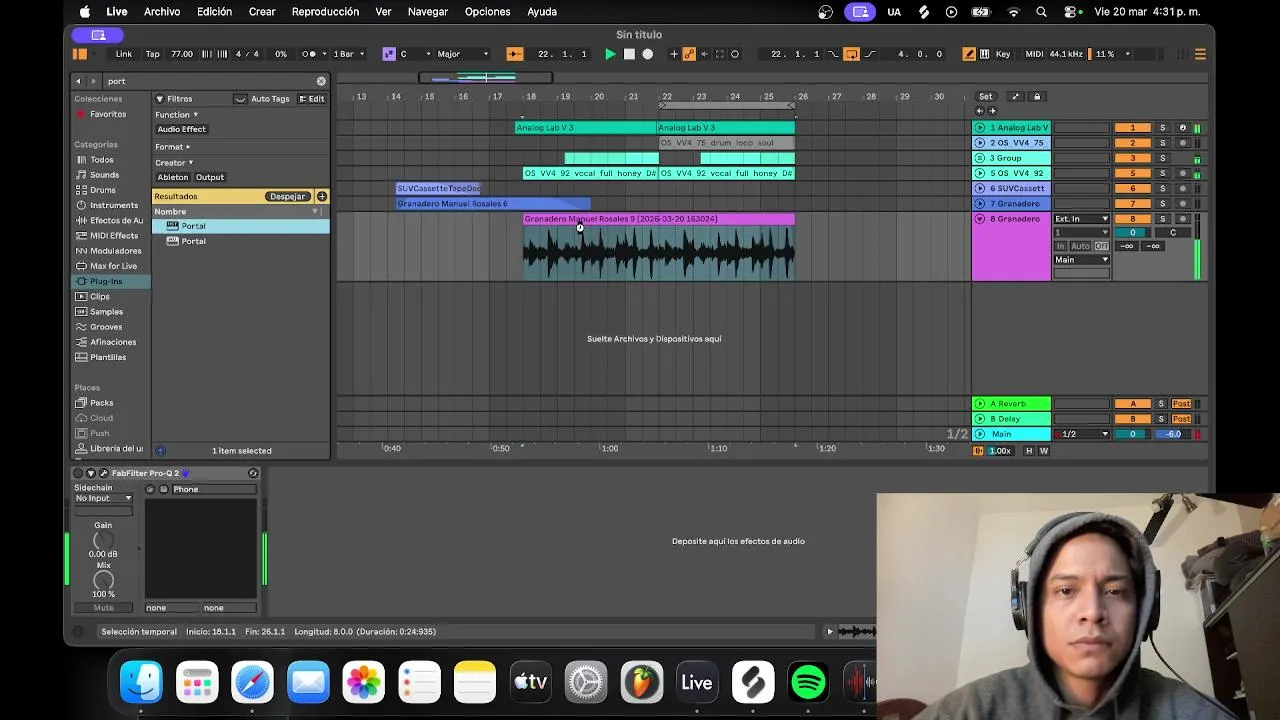
Task: Click the Main track volume -6.0
Action: [x=1173, y=434]
